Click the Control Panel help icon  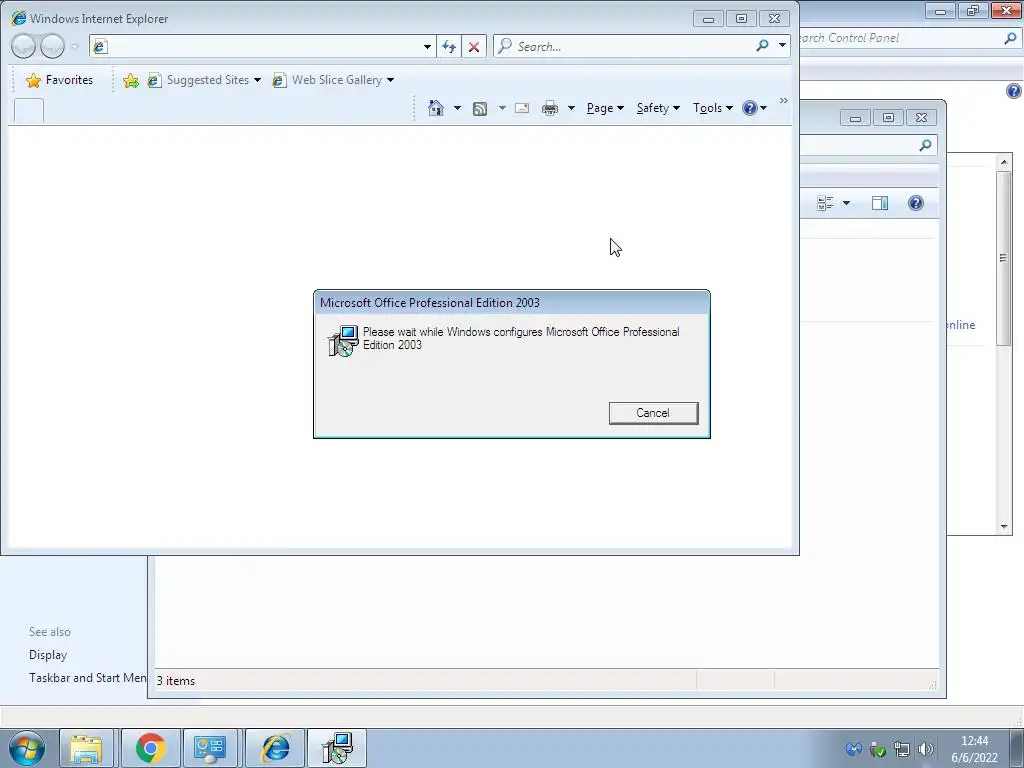tap(1014, 91)
